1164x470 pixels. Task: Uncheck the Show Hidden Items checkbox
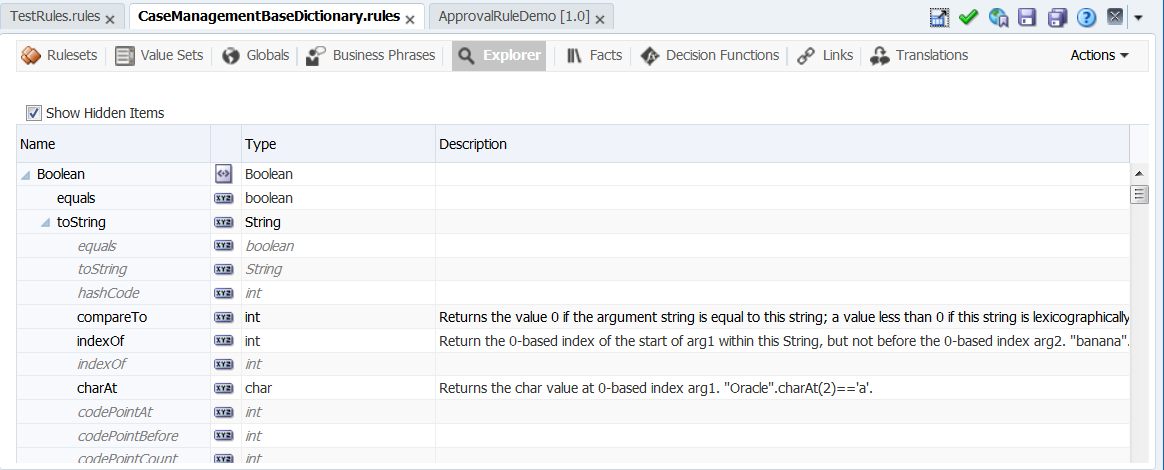click(33, 113)
